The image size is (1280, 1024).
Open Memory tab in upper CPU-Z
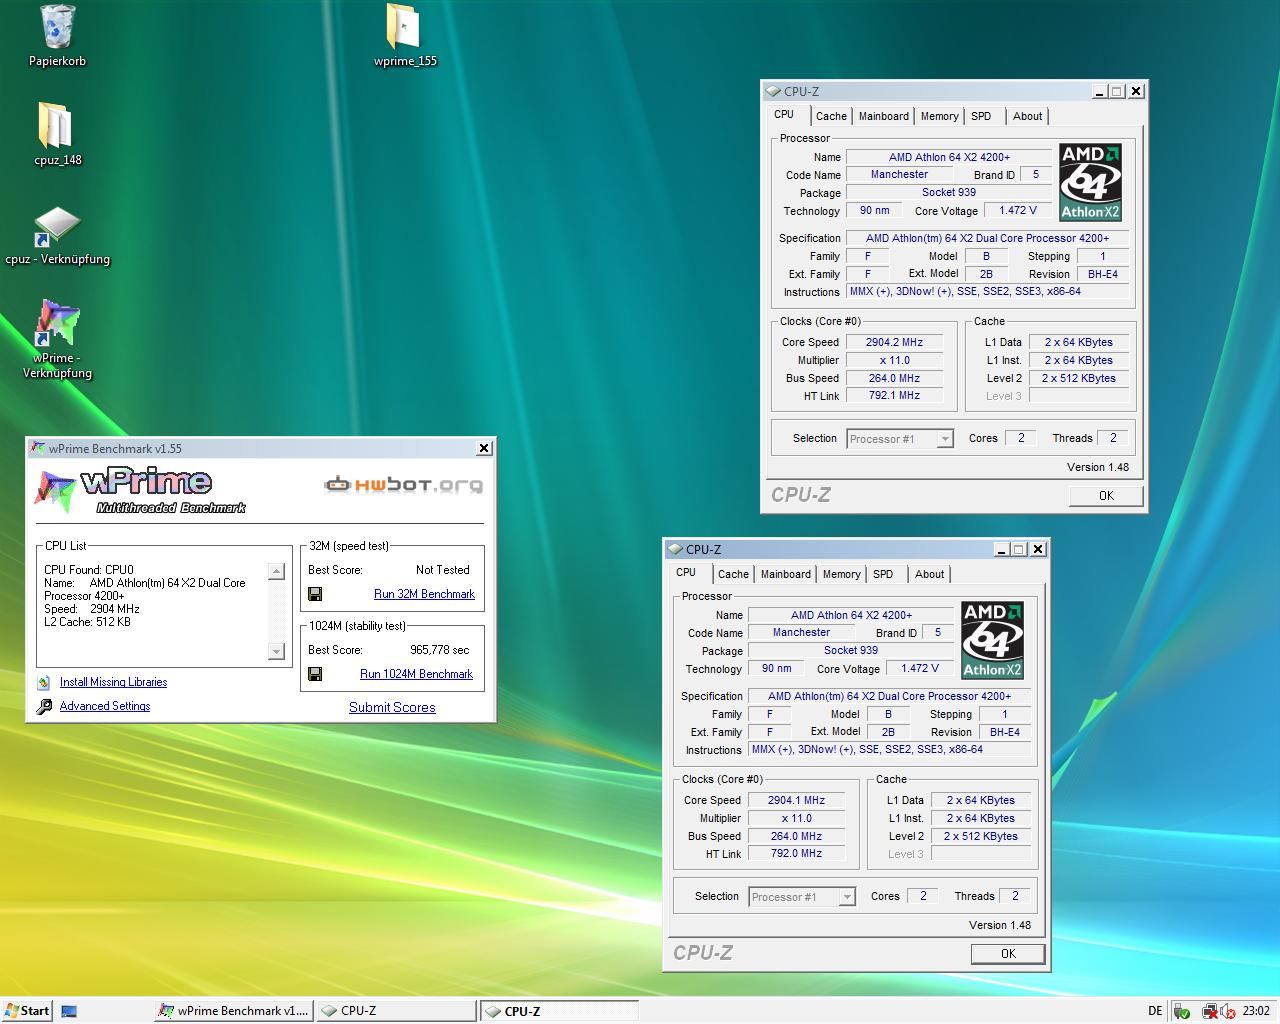[939, 116]
